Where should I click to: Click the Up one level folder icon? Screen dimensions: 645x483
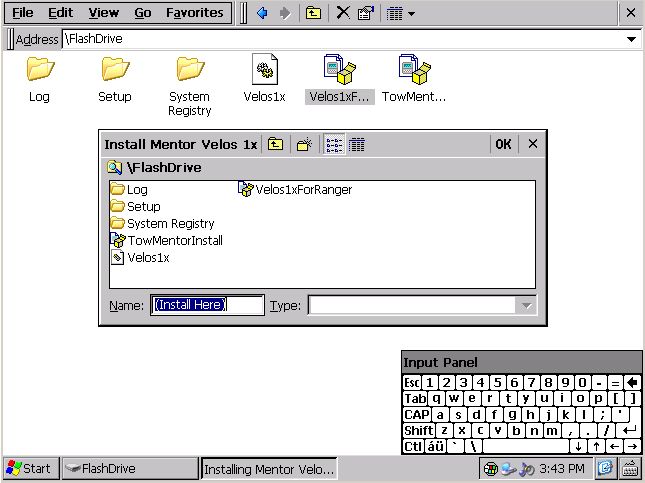314,13
